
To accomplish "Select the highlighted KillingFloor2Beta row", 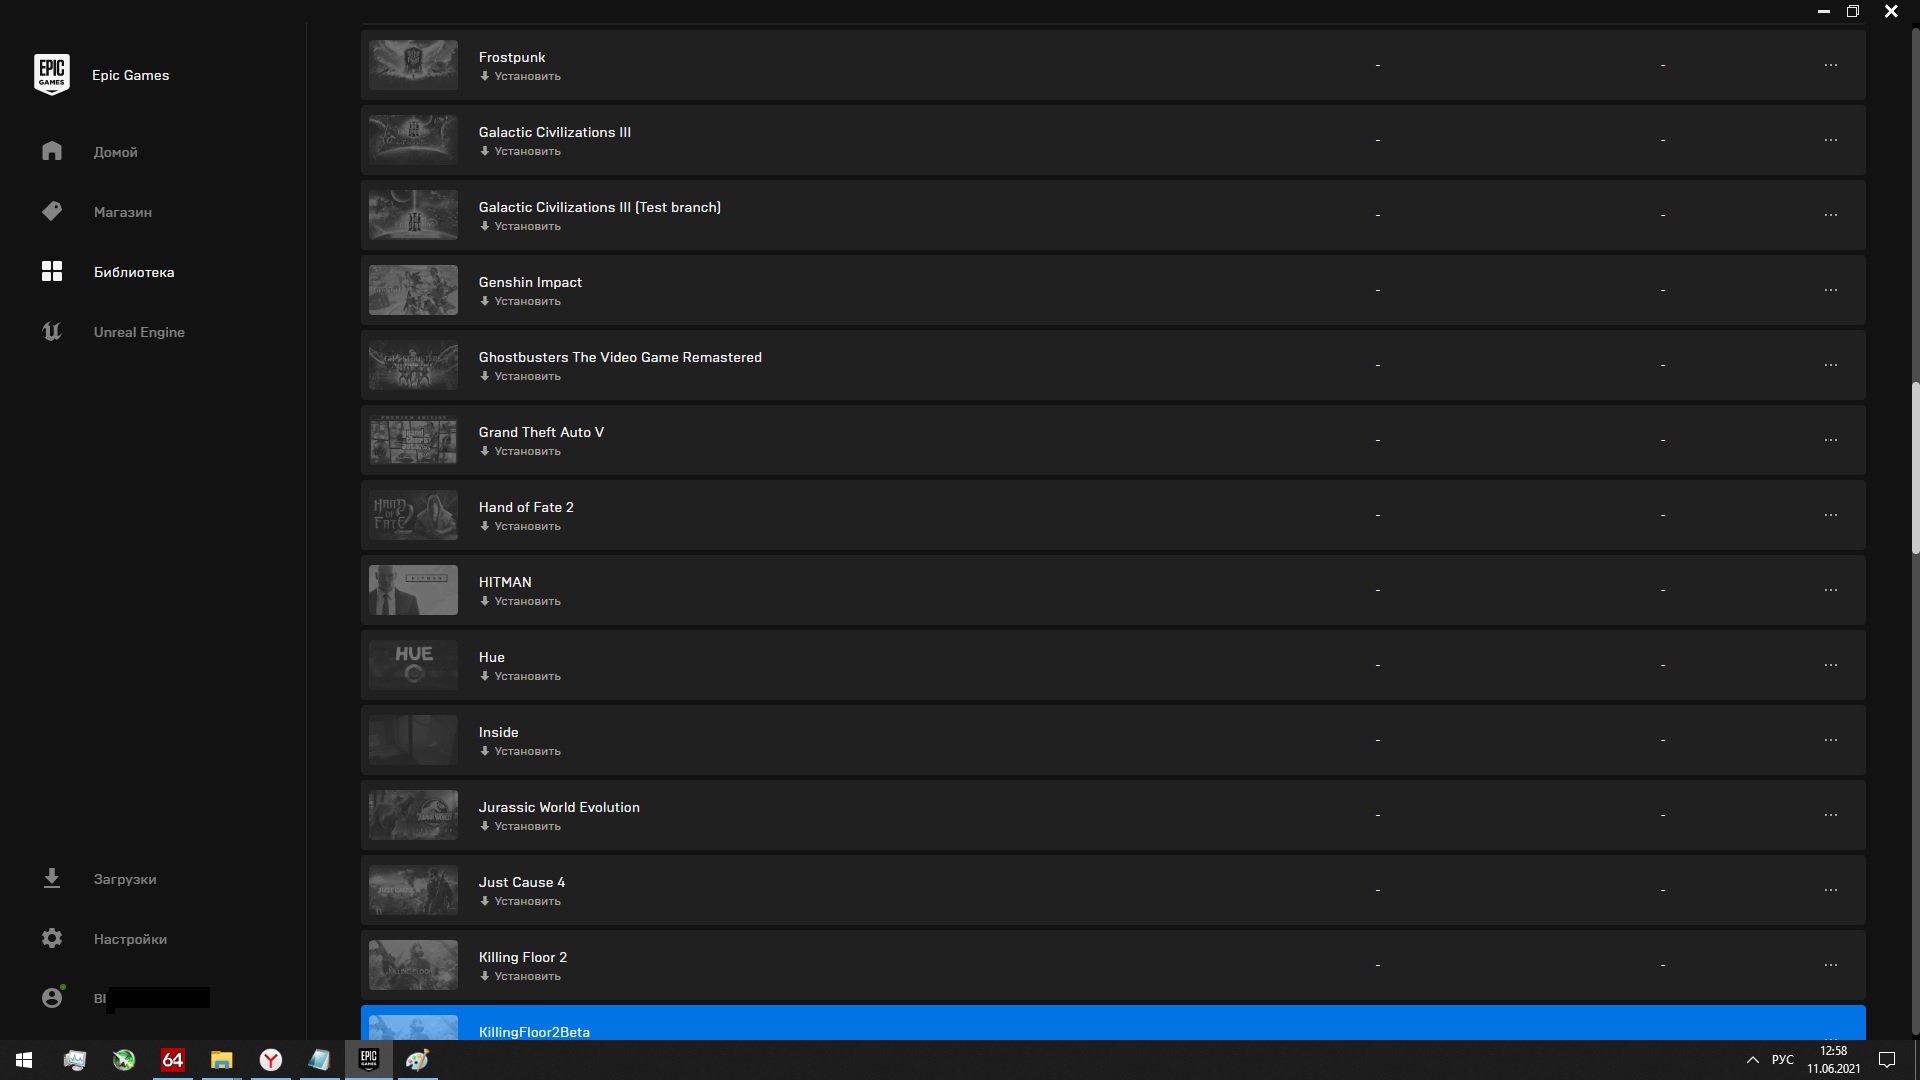I will pyautogui.click(x=1113, y=1023).
